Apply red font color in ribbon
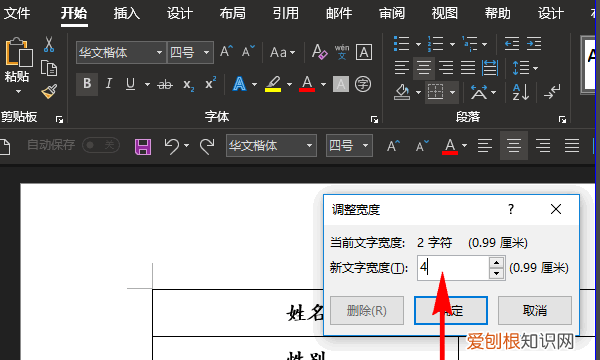 (x=307, y=84)
